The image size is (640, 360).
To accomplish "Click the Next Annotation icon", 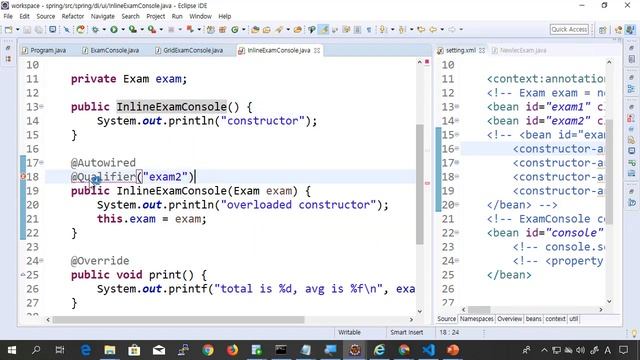I will [383, 29].
